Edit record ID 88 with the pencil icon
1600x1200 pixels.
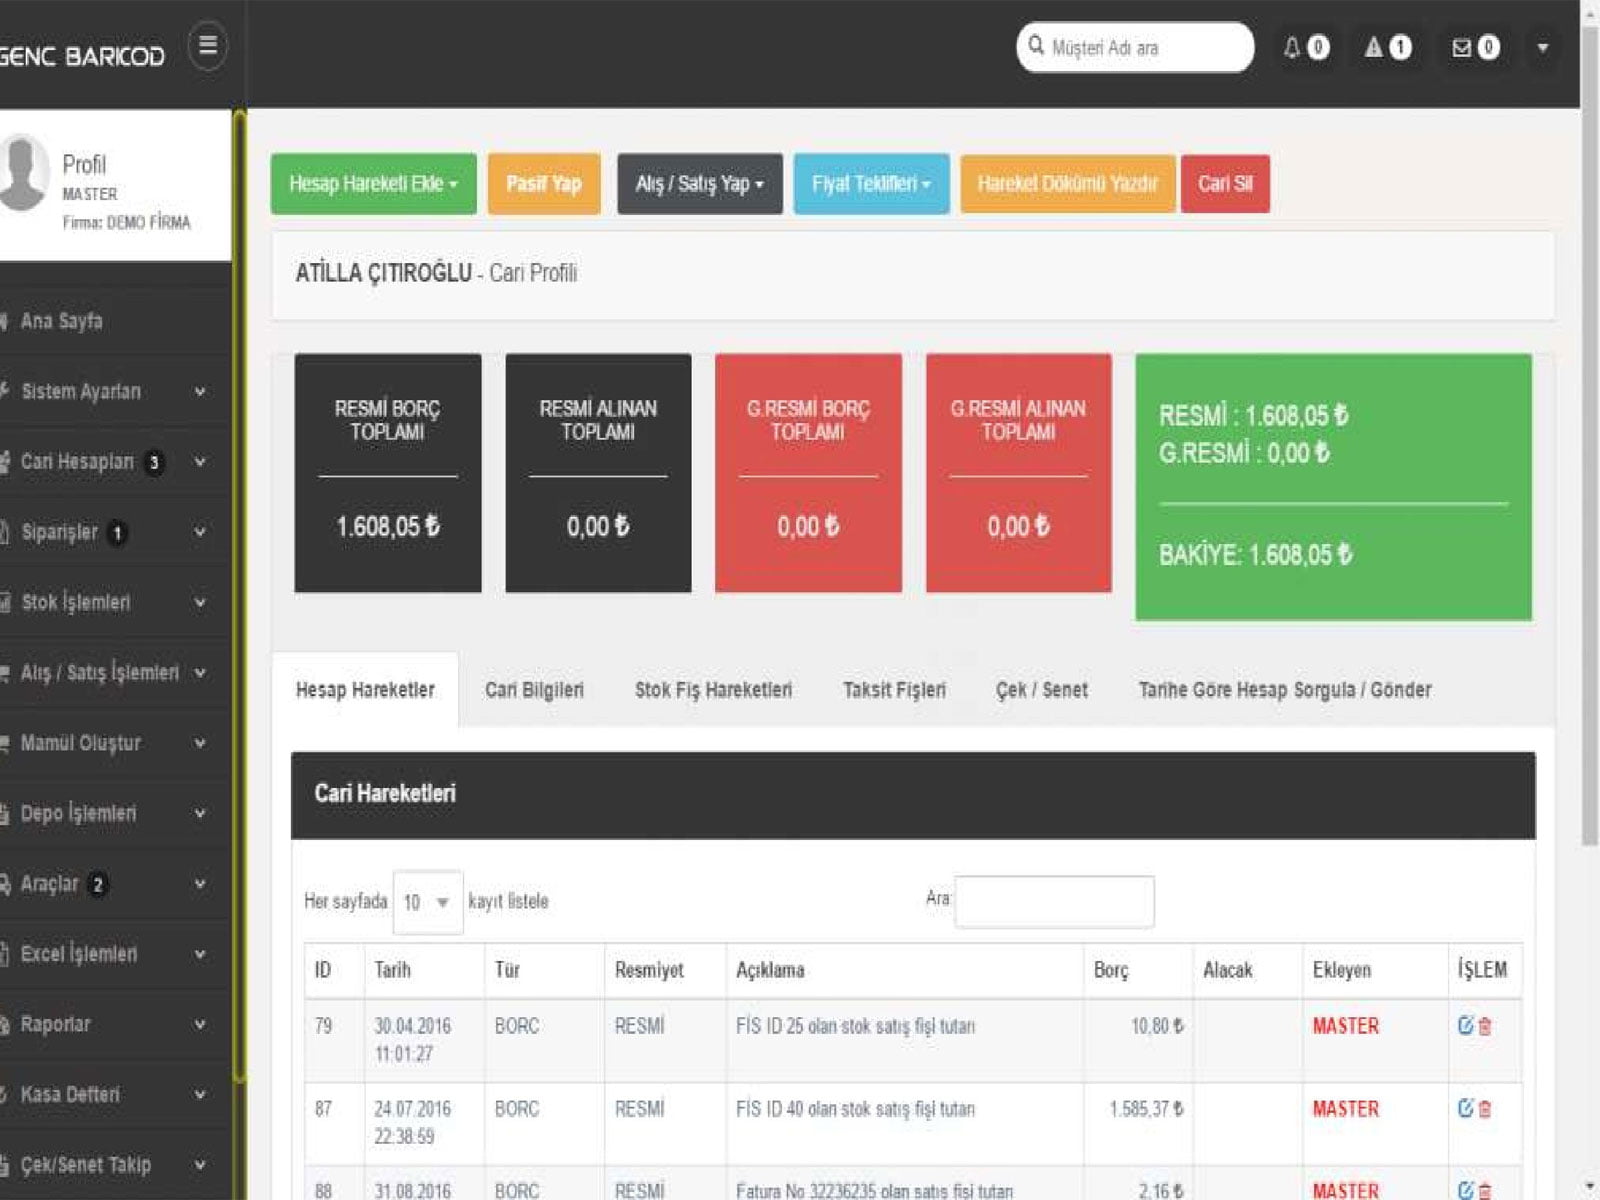coord(1466,1190)
